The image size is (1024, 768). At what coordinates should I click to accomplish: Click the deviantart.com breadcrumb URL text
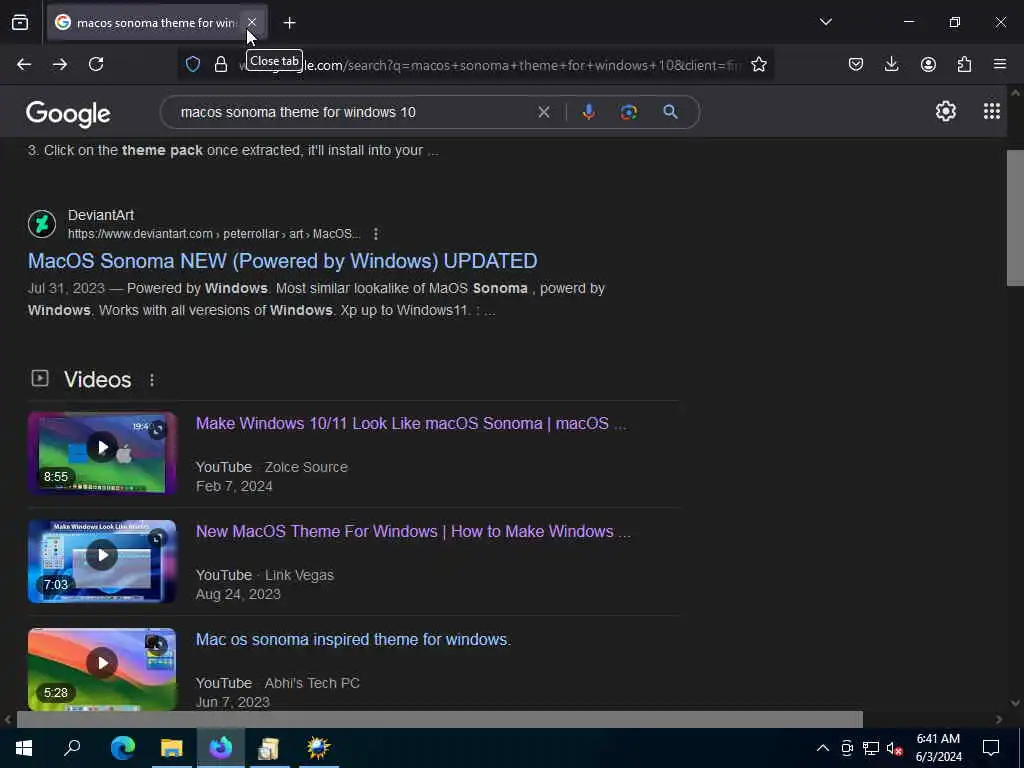click(214, 234)
